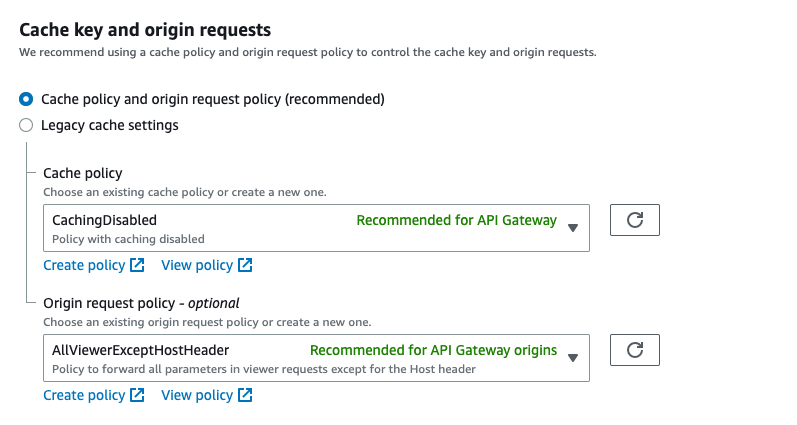This screenshot has width=797, height=425.
Task: Click 'Recommended for API Gateway origins' green label
Action: coord(433,350)
